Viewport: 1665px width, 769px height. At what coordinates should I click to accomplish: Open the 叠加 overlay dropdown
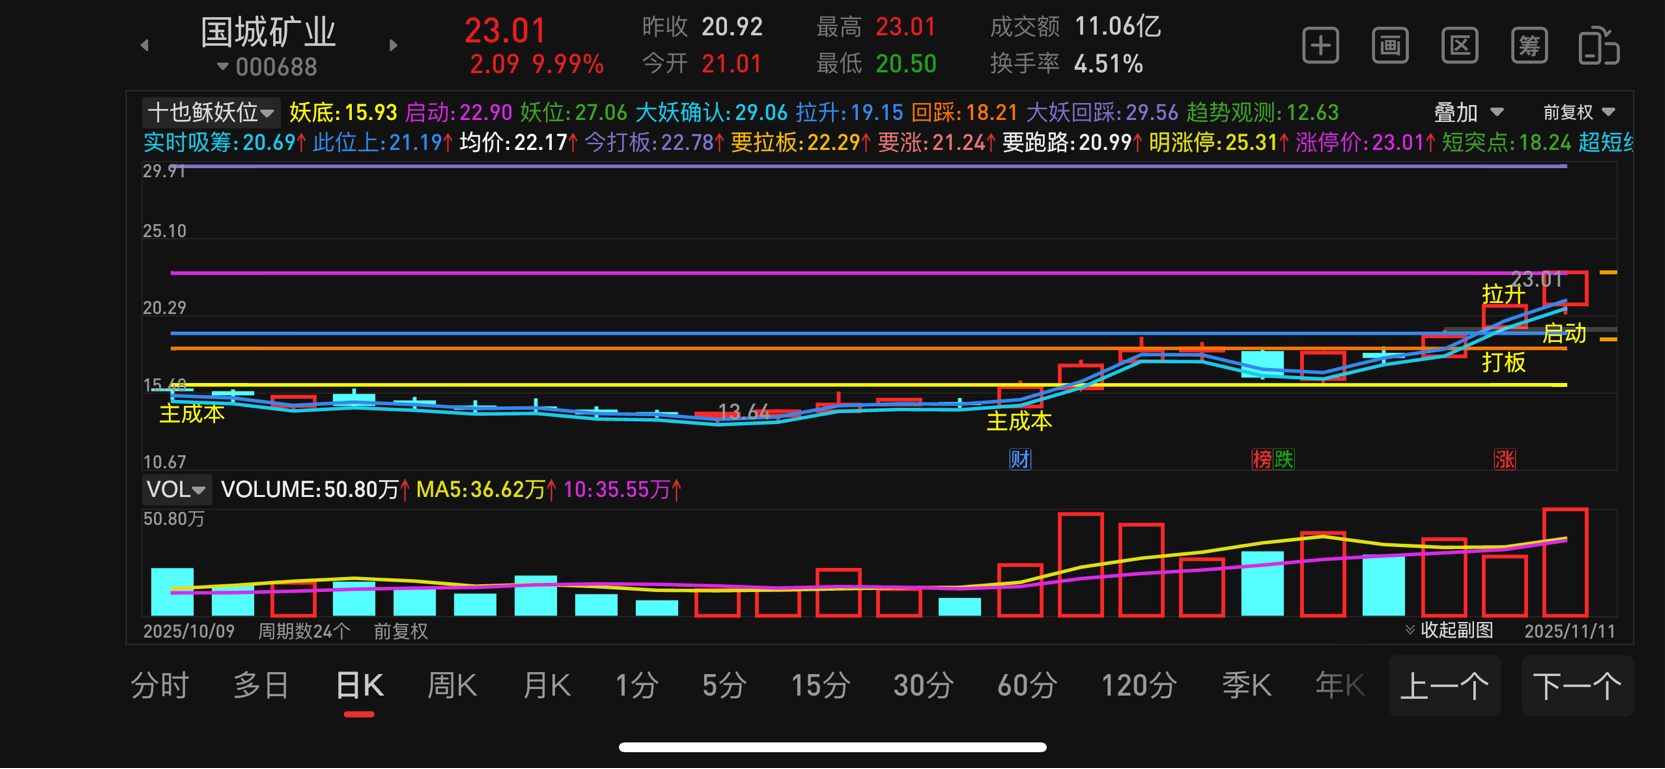(1468, 113)
